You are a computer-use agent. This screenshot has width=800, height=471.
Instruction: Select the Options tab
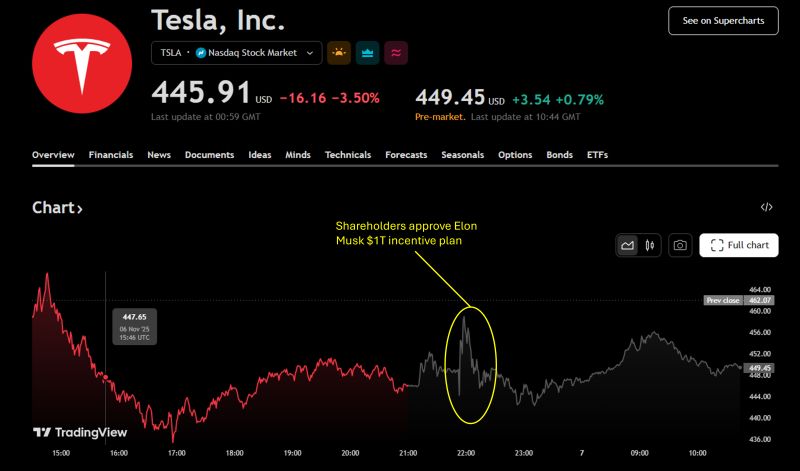click(515, 155)
